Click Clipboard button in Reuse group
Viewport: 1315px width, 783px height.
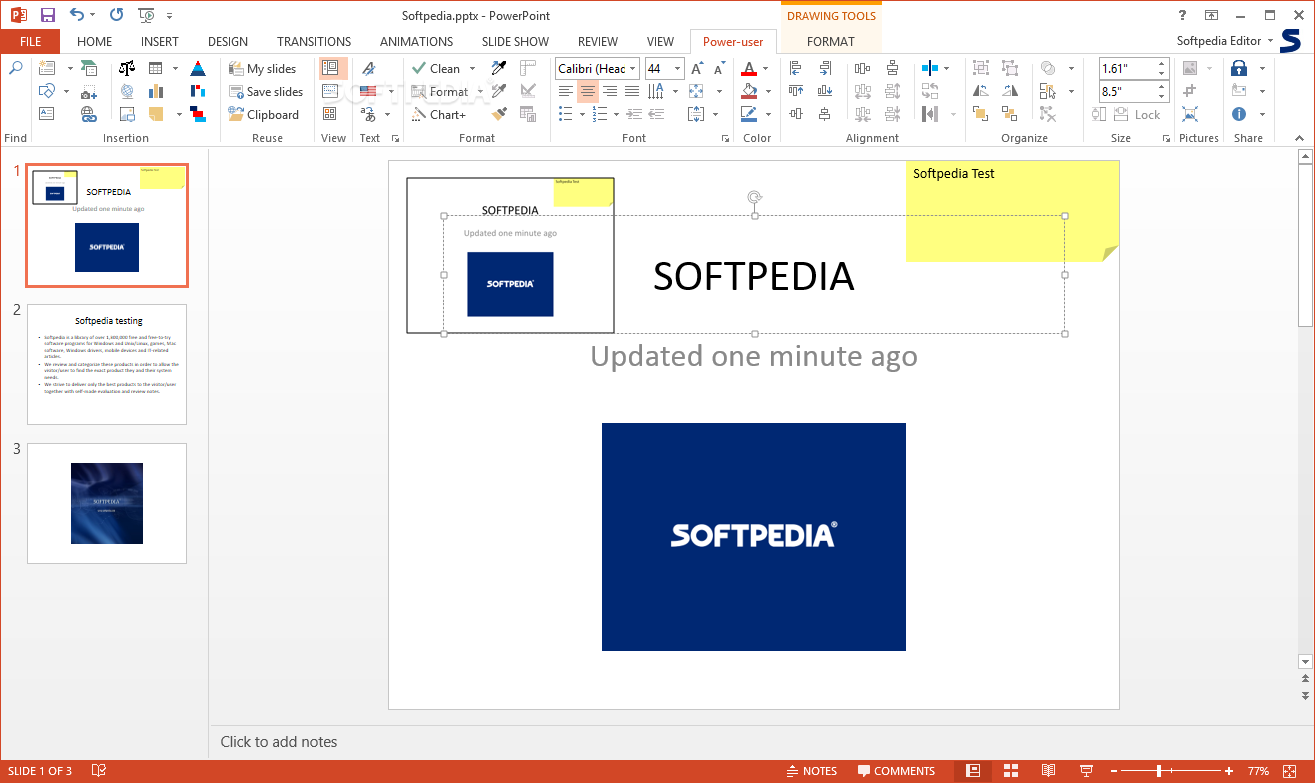(264, 114)
